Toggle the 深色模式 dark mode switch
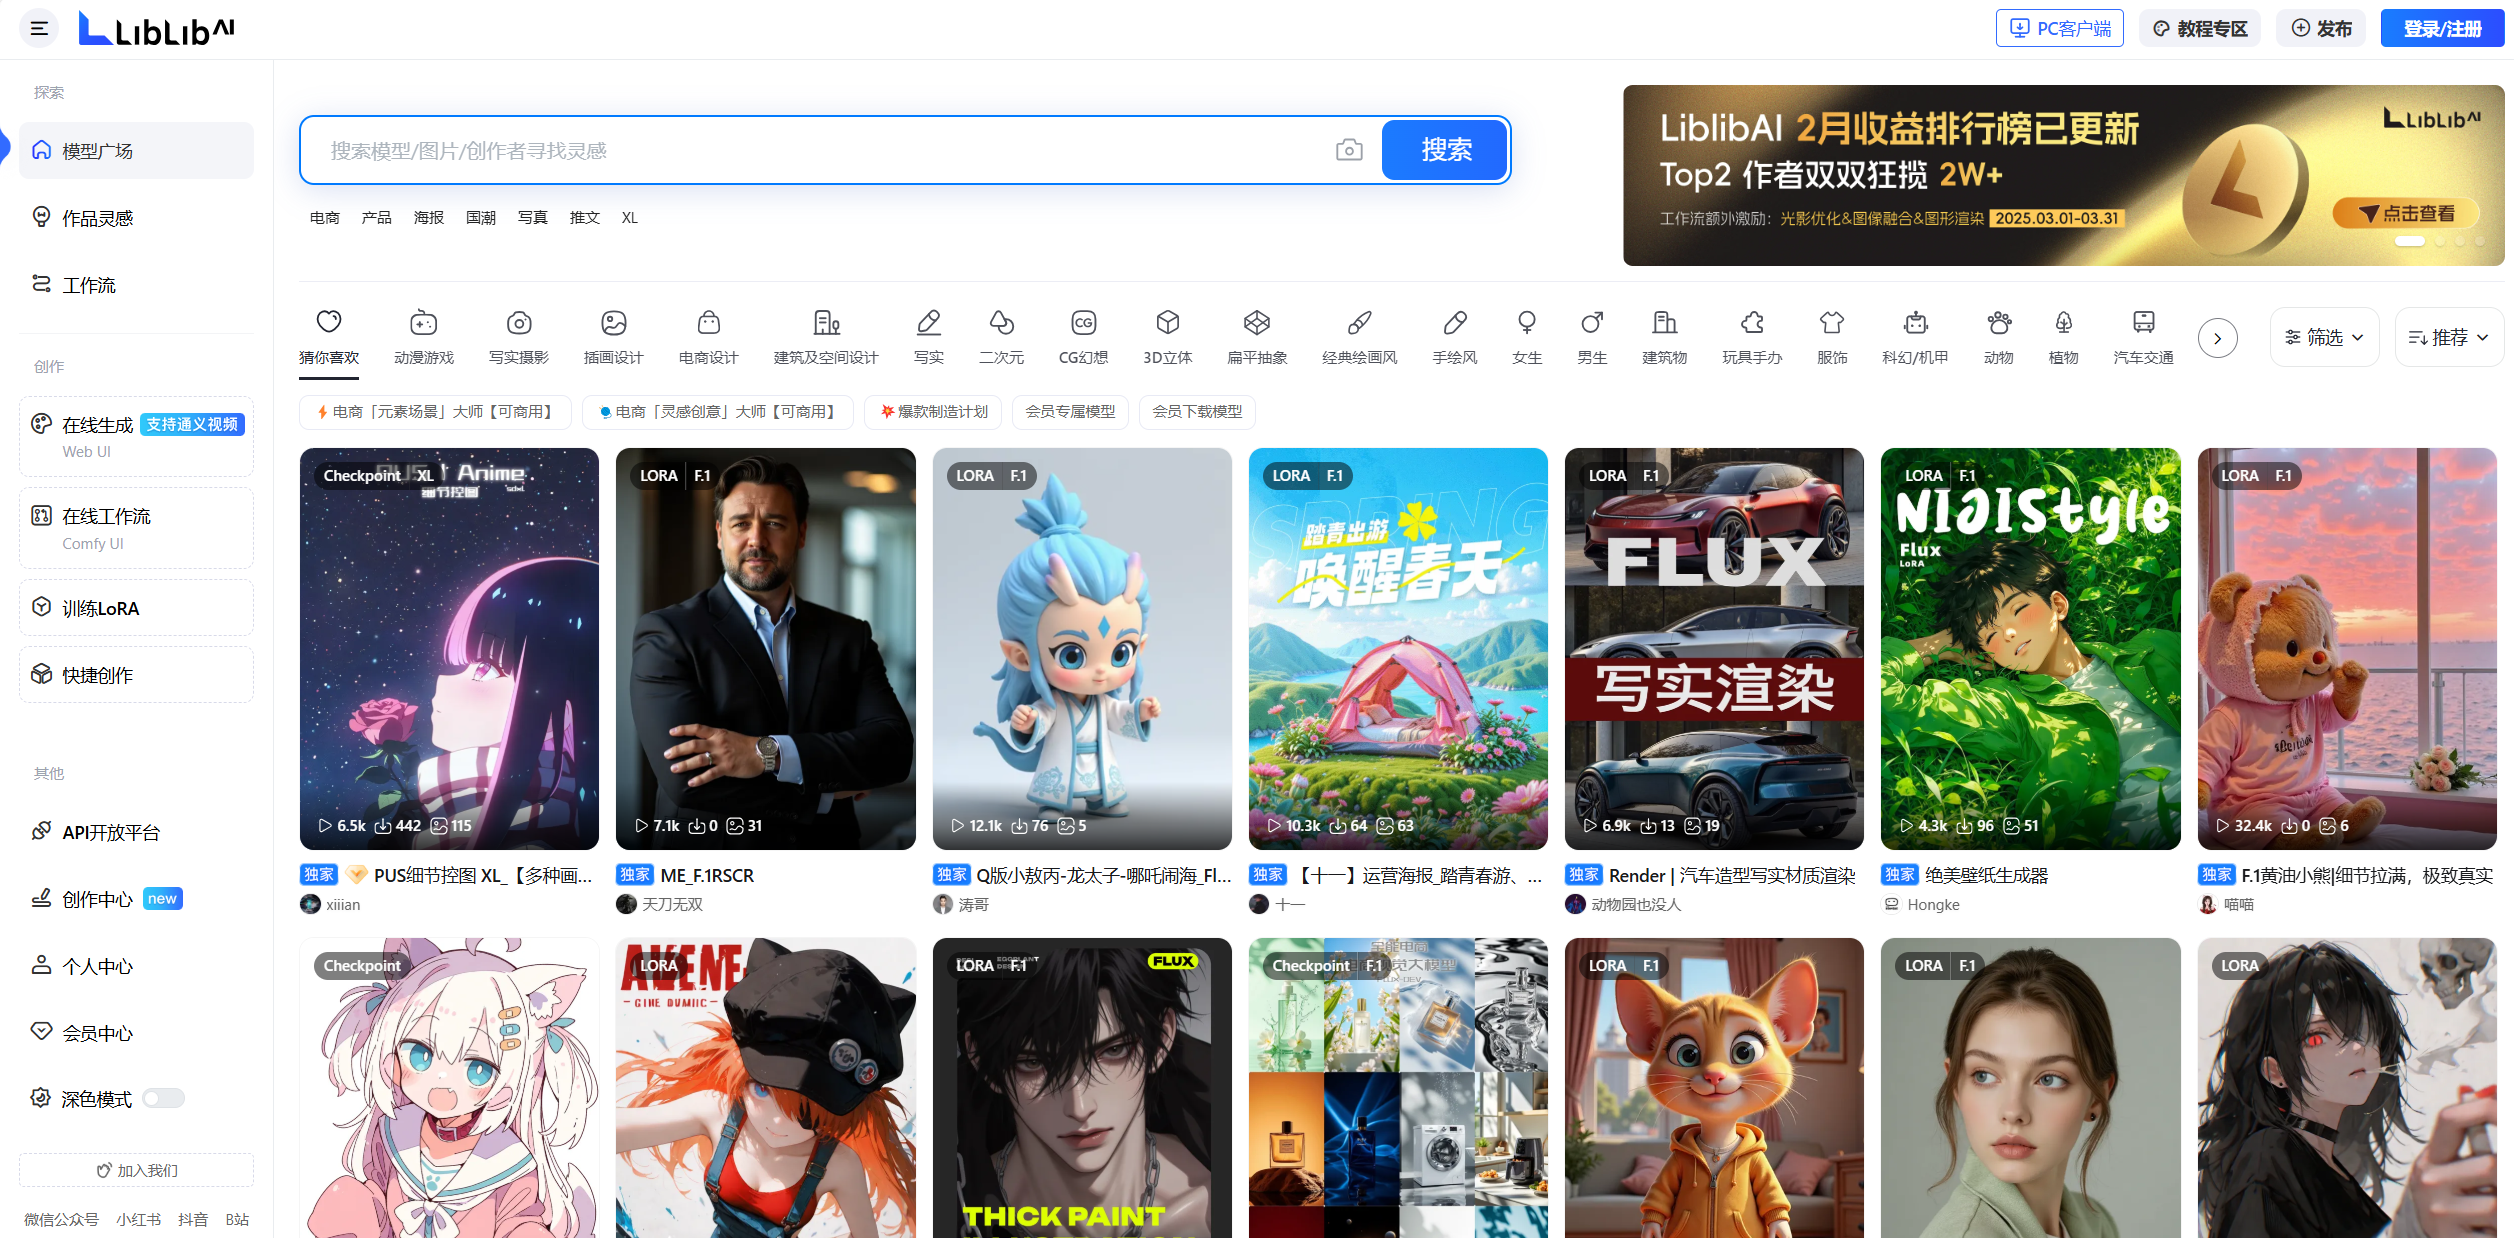The height and width of the screenshot is (1238, 2514). point(163,1098)
